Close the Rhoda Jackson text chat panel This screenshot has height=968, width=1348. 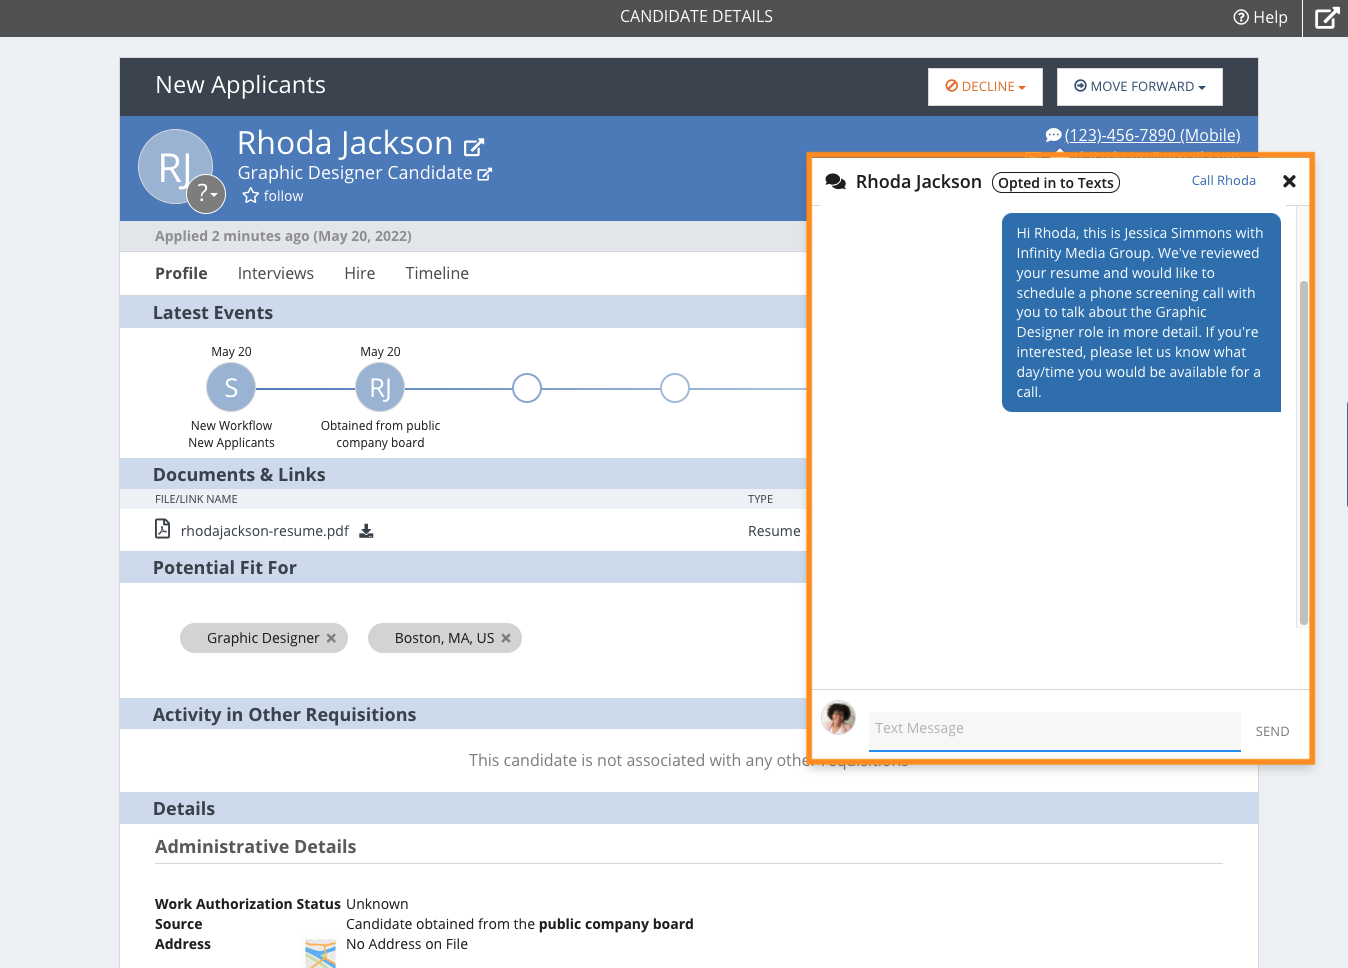(1289, 181)
